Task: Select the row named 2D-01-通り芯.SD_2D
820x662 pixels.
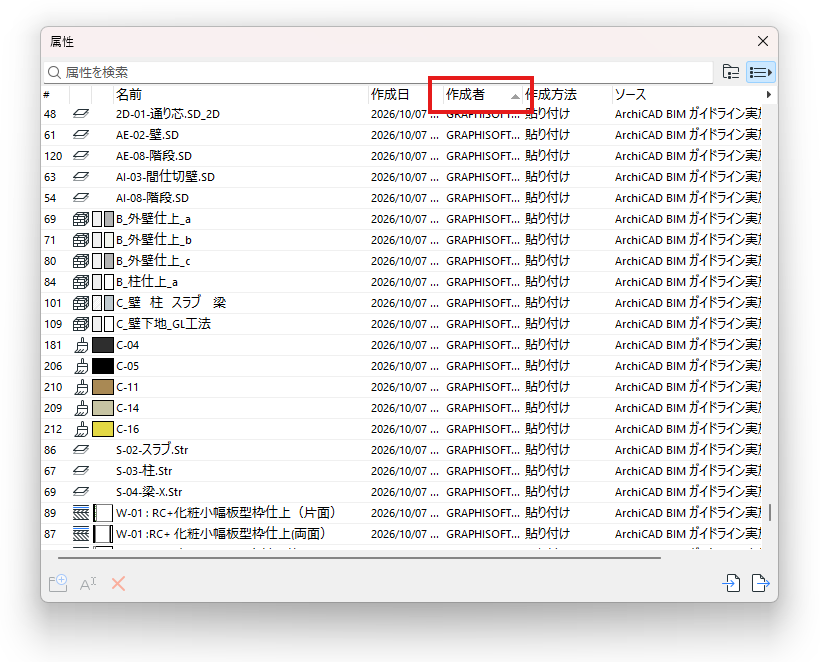Action: [x=402, y=113]
